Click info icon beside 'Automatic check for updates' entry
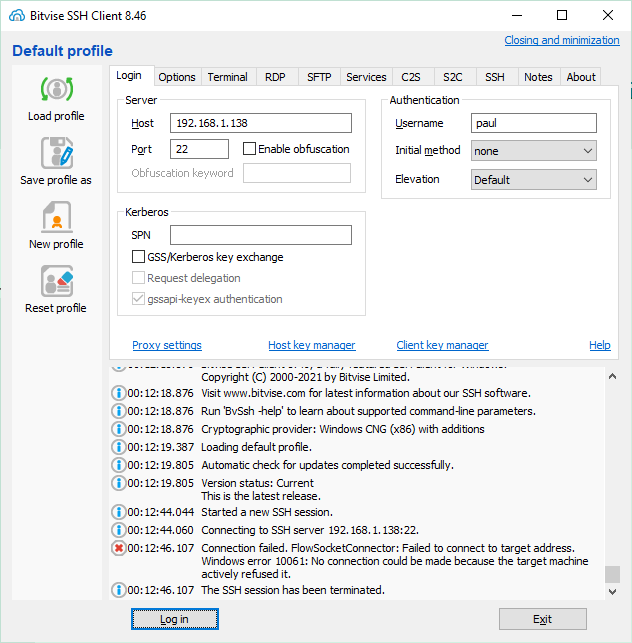 (119, 465)
